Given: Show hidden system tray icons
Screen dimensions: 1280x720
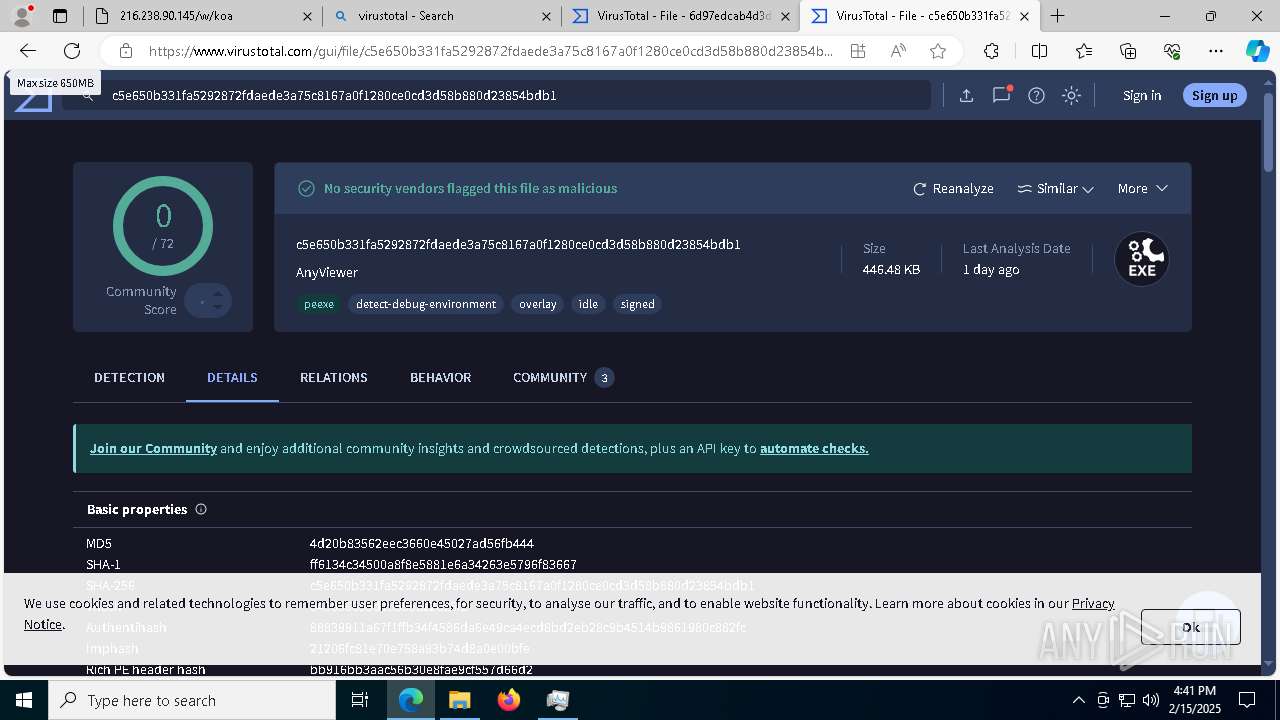Looking at the screenshot, I should point(1078,700).
